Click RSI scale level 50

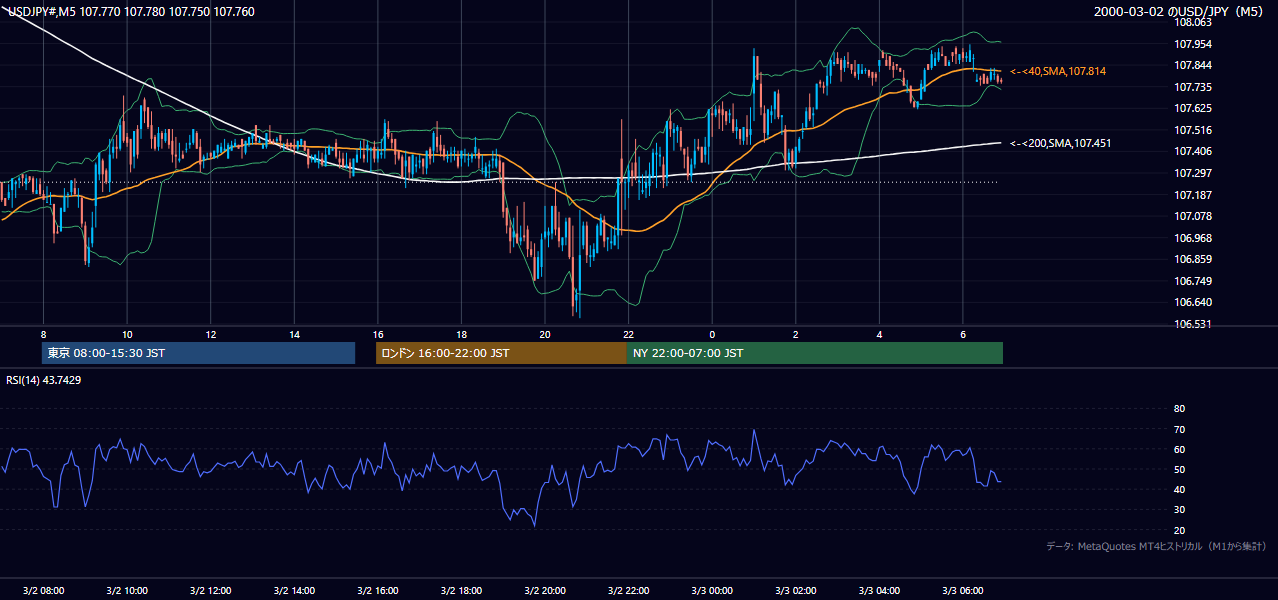(x=1179, y=469)
